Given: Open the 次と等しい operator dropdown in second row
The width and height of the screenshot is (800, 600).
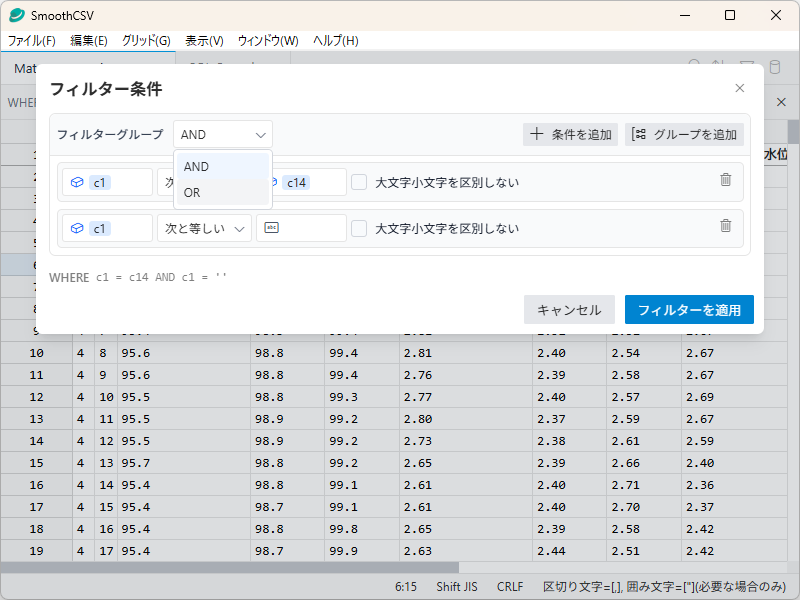Looking at the screenshot, I should point(204,228).
